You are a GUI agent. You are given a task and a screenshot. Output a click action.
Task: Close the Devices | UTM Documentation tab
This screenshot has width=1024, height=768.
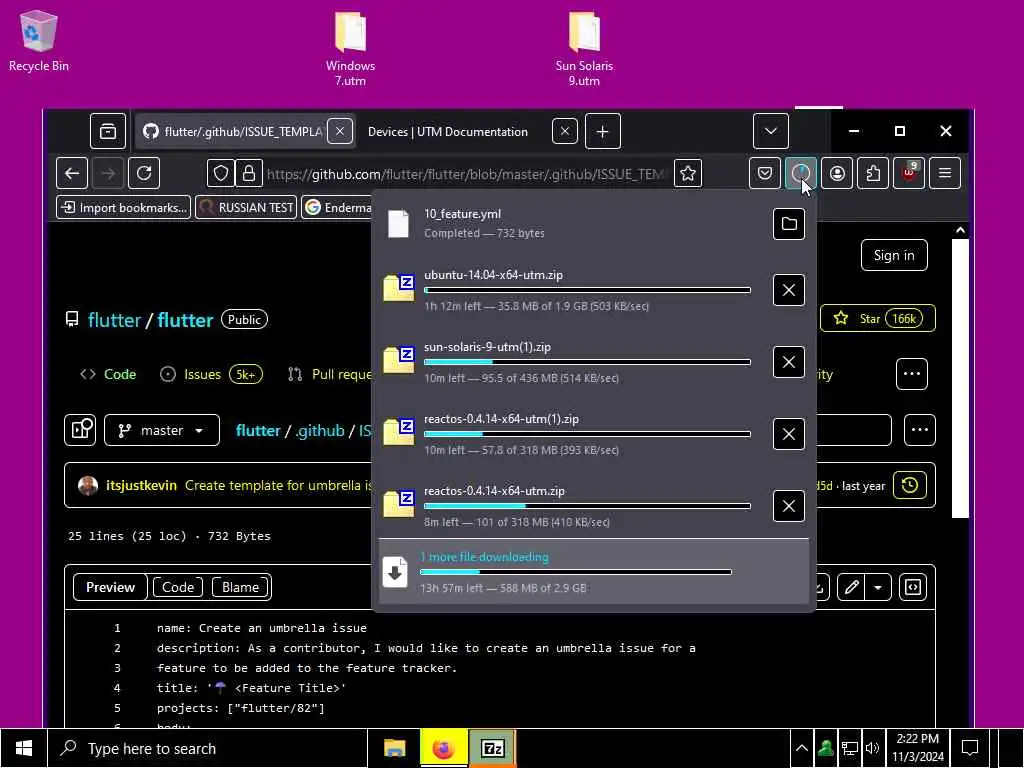coord(565,131)
